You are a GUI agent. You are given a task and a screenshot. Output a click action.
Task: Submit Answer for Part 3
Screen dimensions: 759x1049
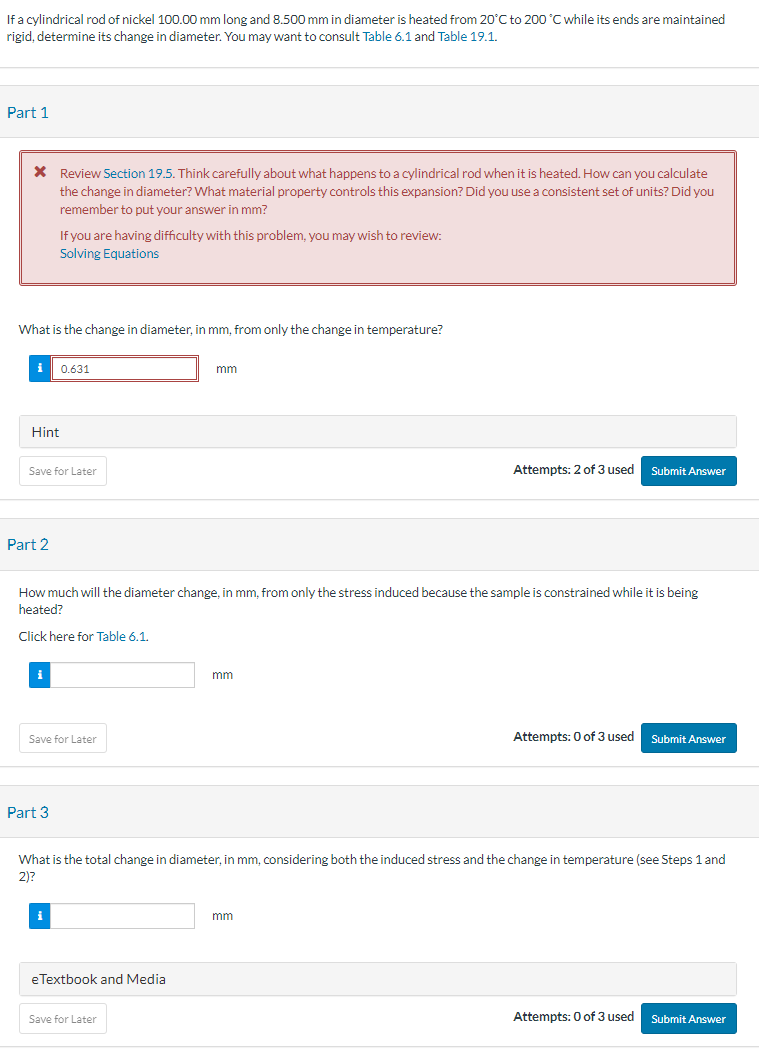click(689, 1018)
